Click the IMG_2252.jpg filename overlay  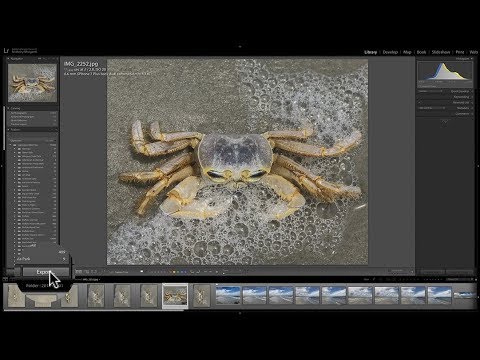click(81, 64)
